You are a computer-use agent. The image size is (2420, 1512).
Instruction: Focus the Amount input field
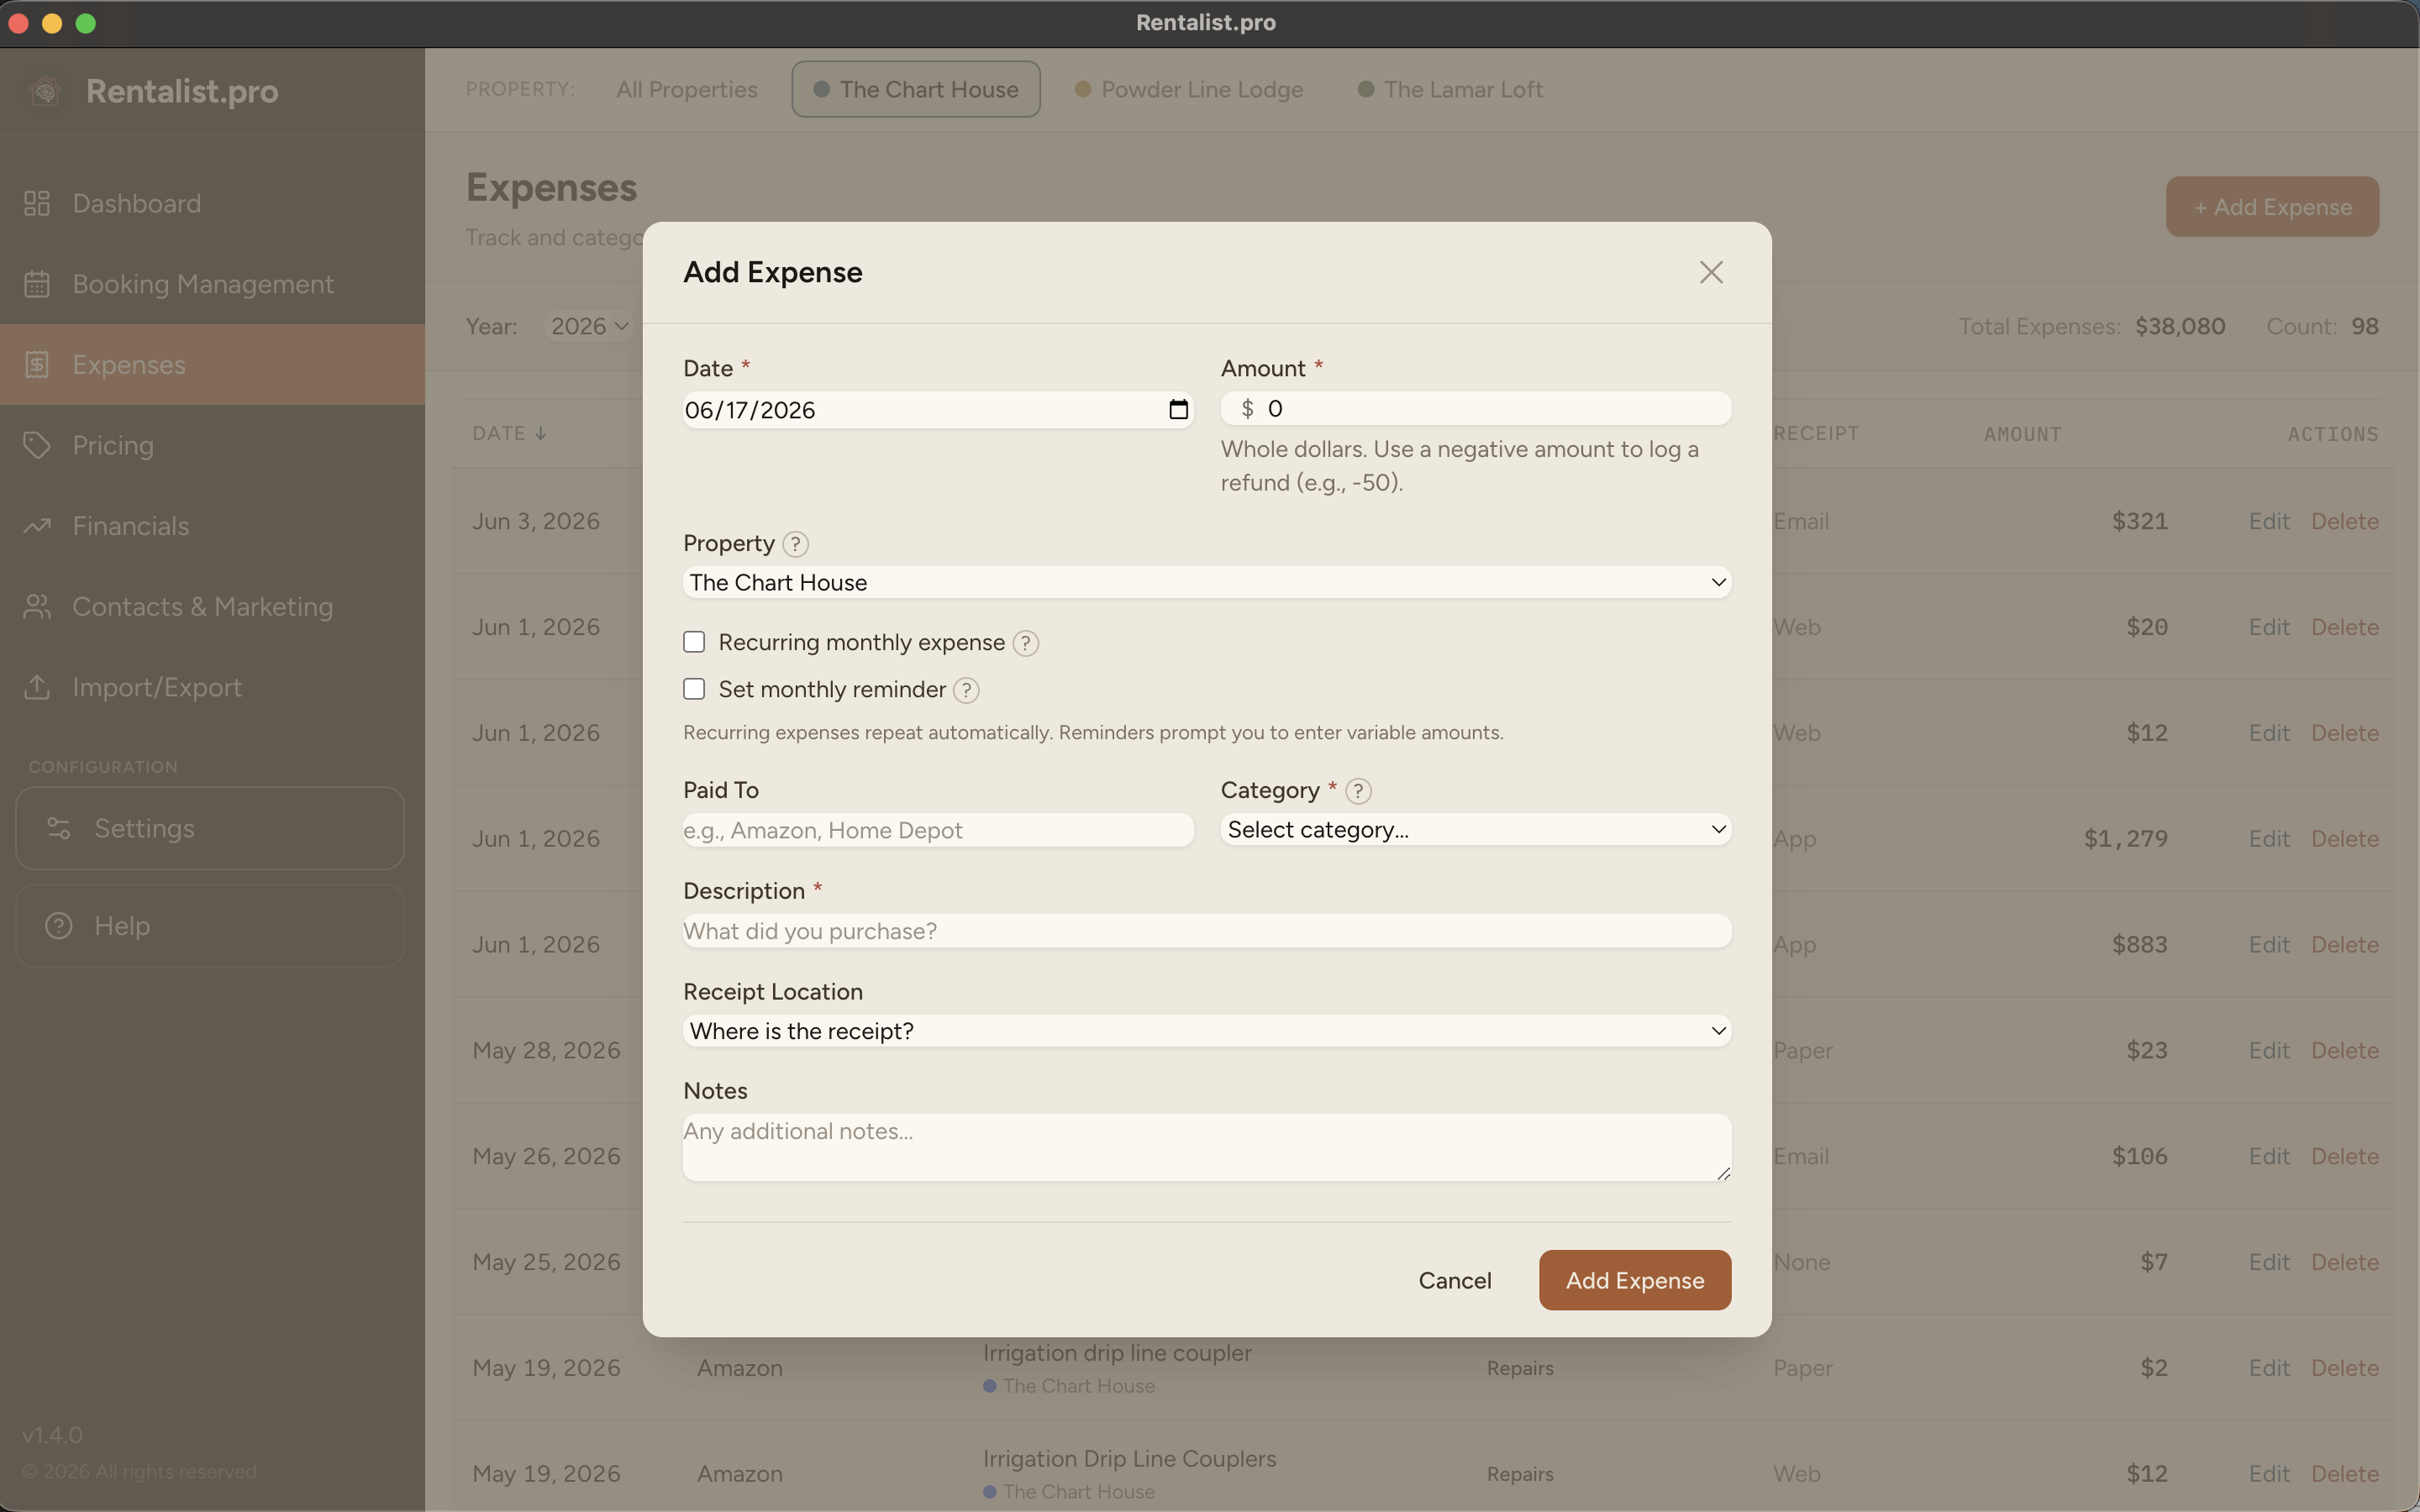pos(1476,408)
